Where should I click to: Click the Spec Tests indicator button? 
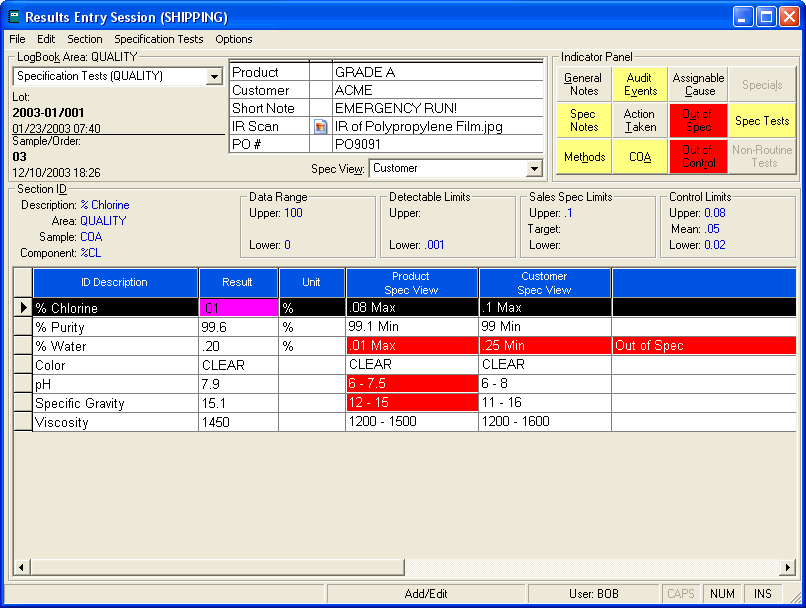[x=762, y=120]
